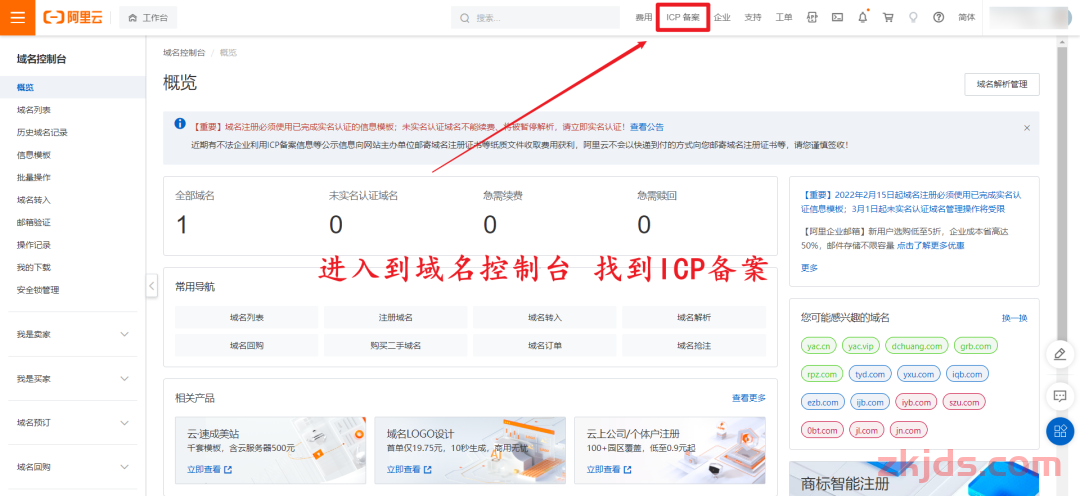The image size is (1080, 496).
Task: Click 立即查看 under 云·速成美站
Action: [x=209, y=470]
